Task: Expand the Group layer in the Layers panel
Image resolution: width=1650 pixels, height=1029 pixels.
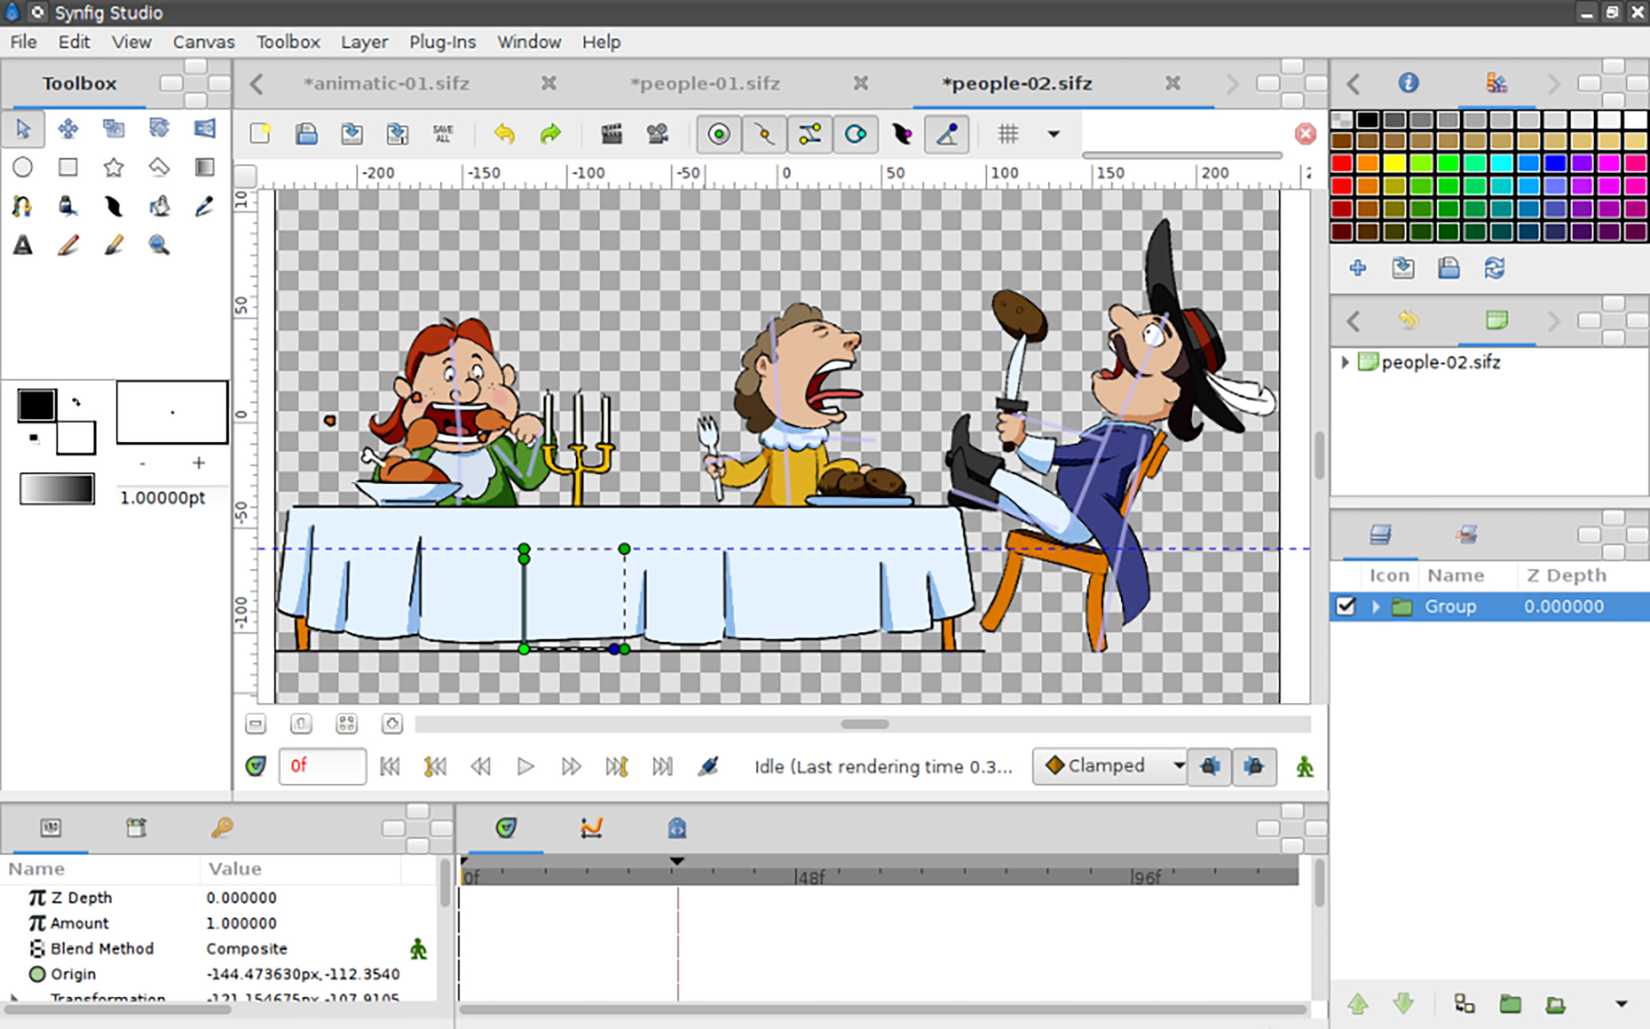Action: click(1375, 606)
